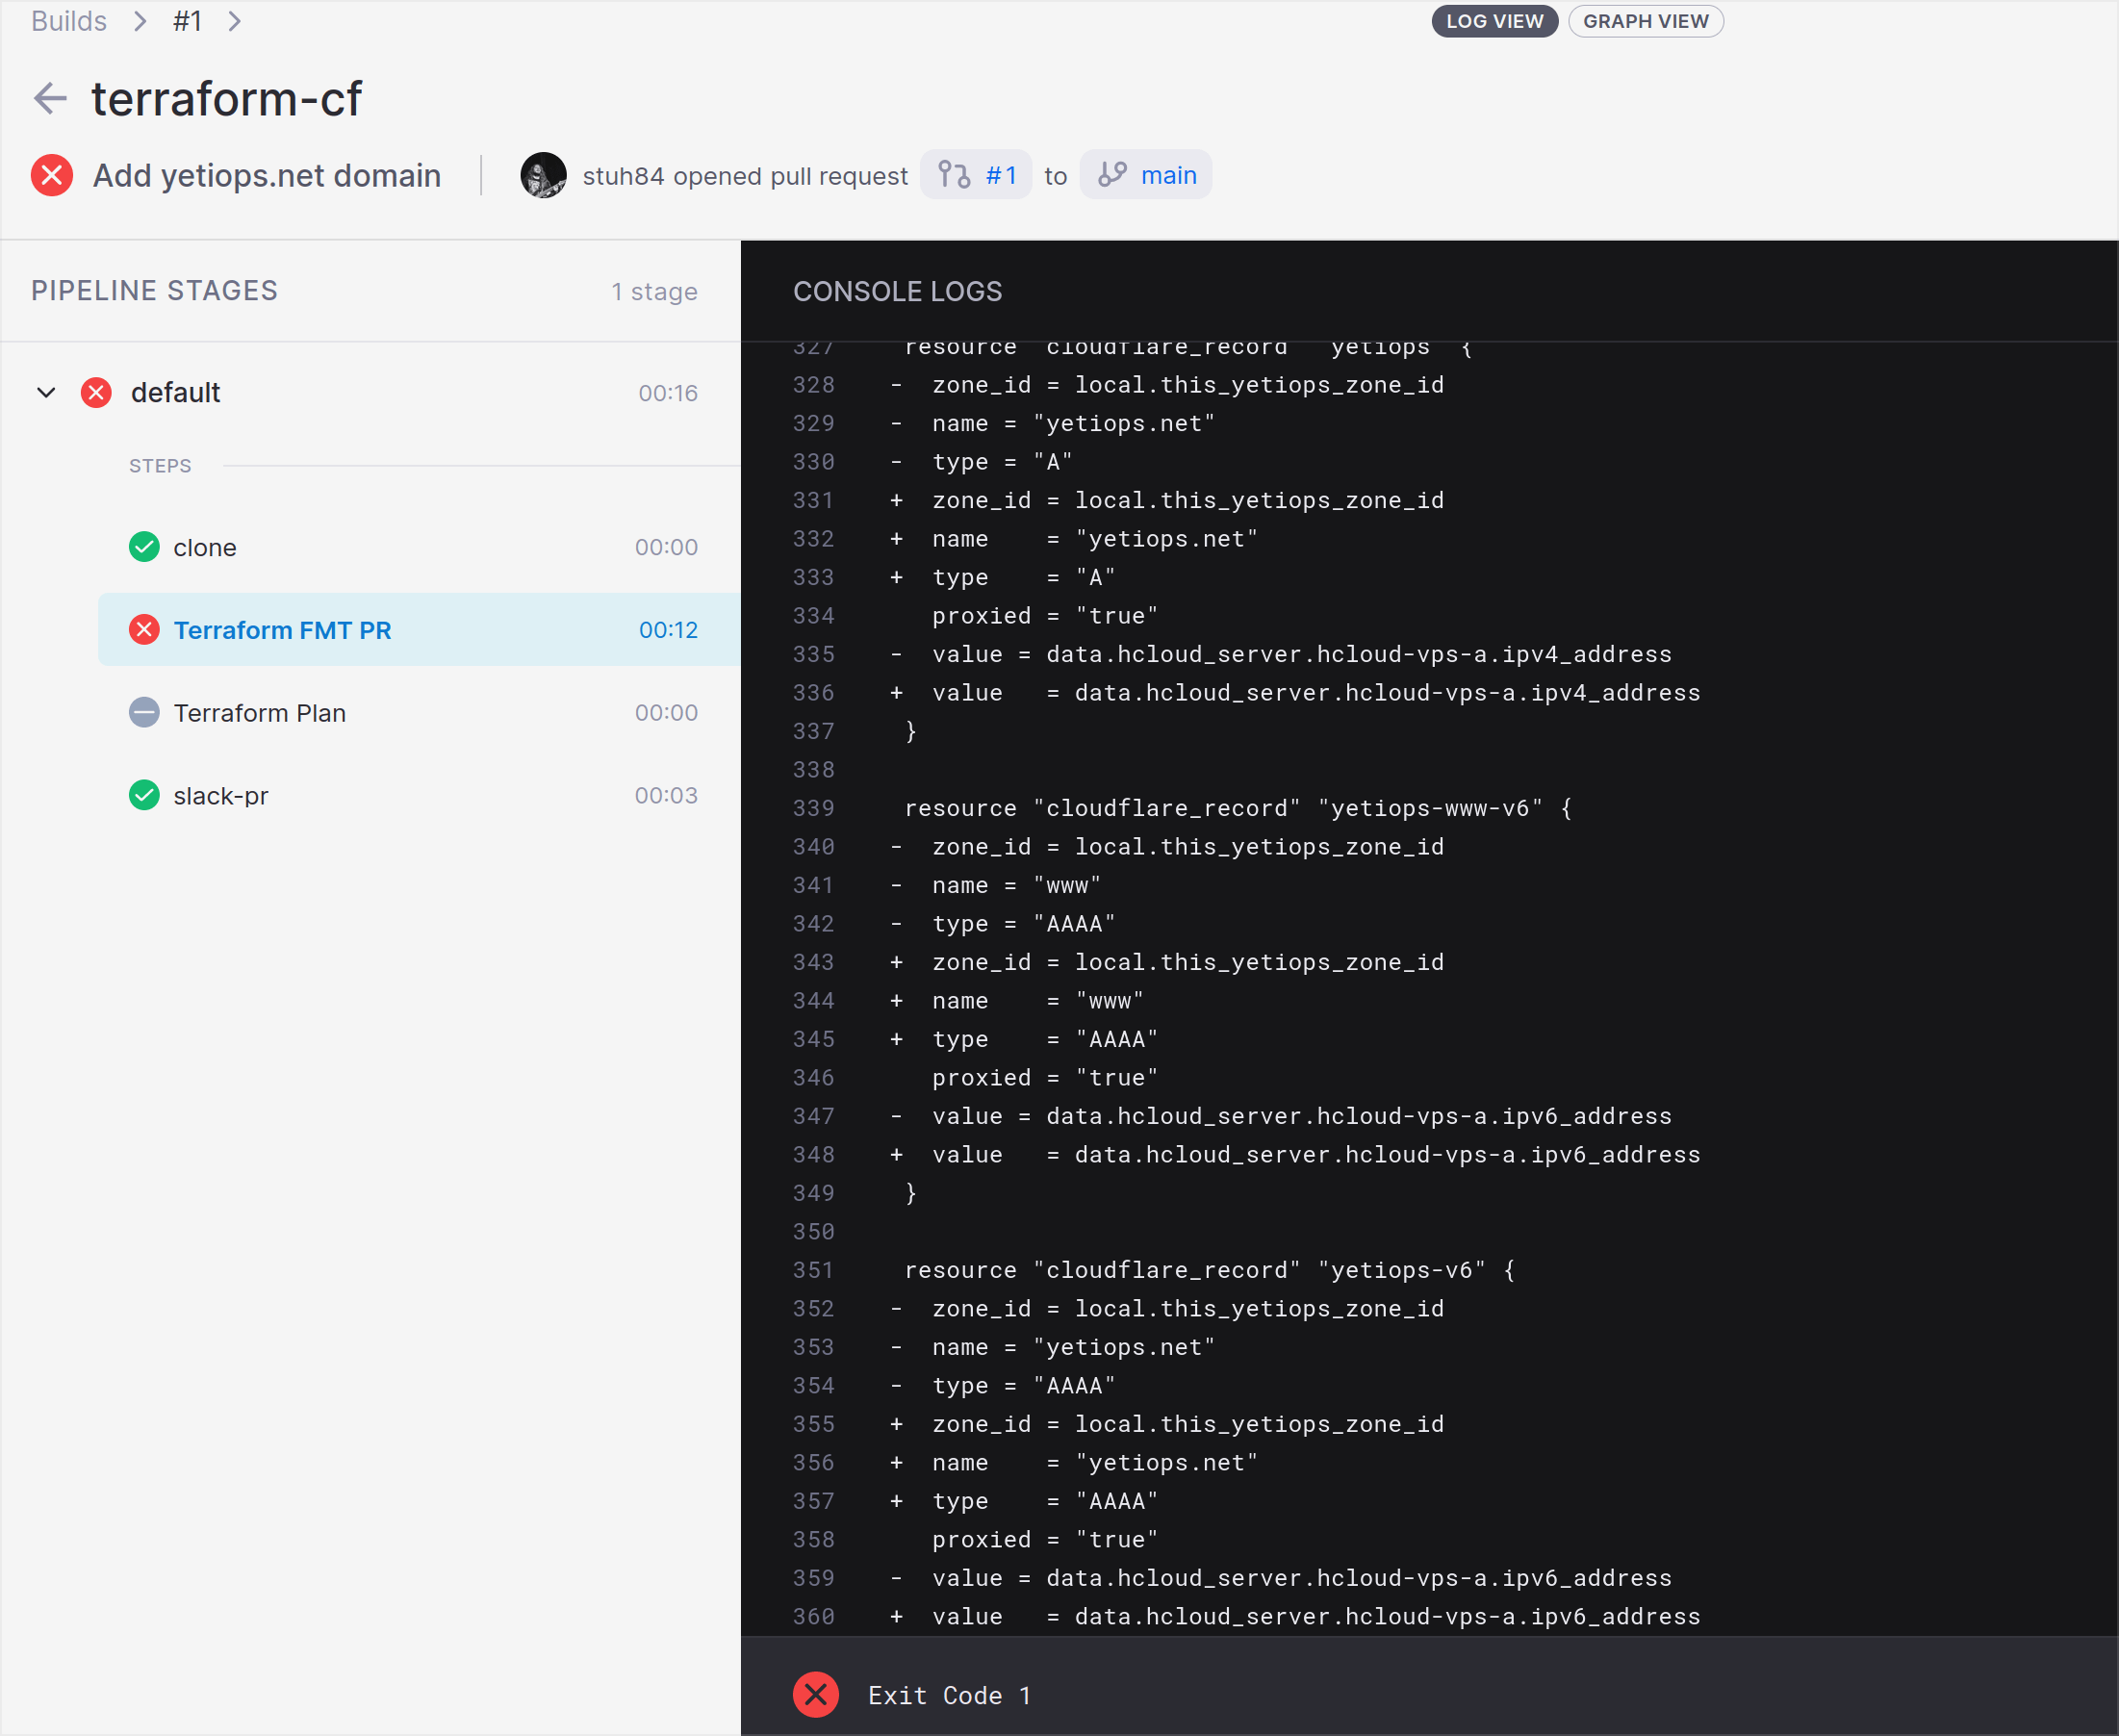2119x1736 pixels.
Task: Select the LOG VIEW tab
Action: [x=1494, y=21]
